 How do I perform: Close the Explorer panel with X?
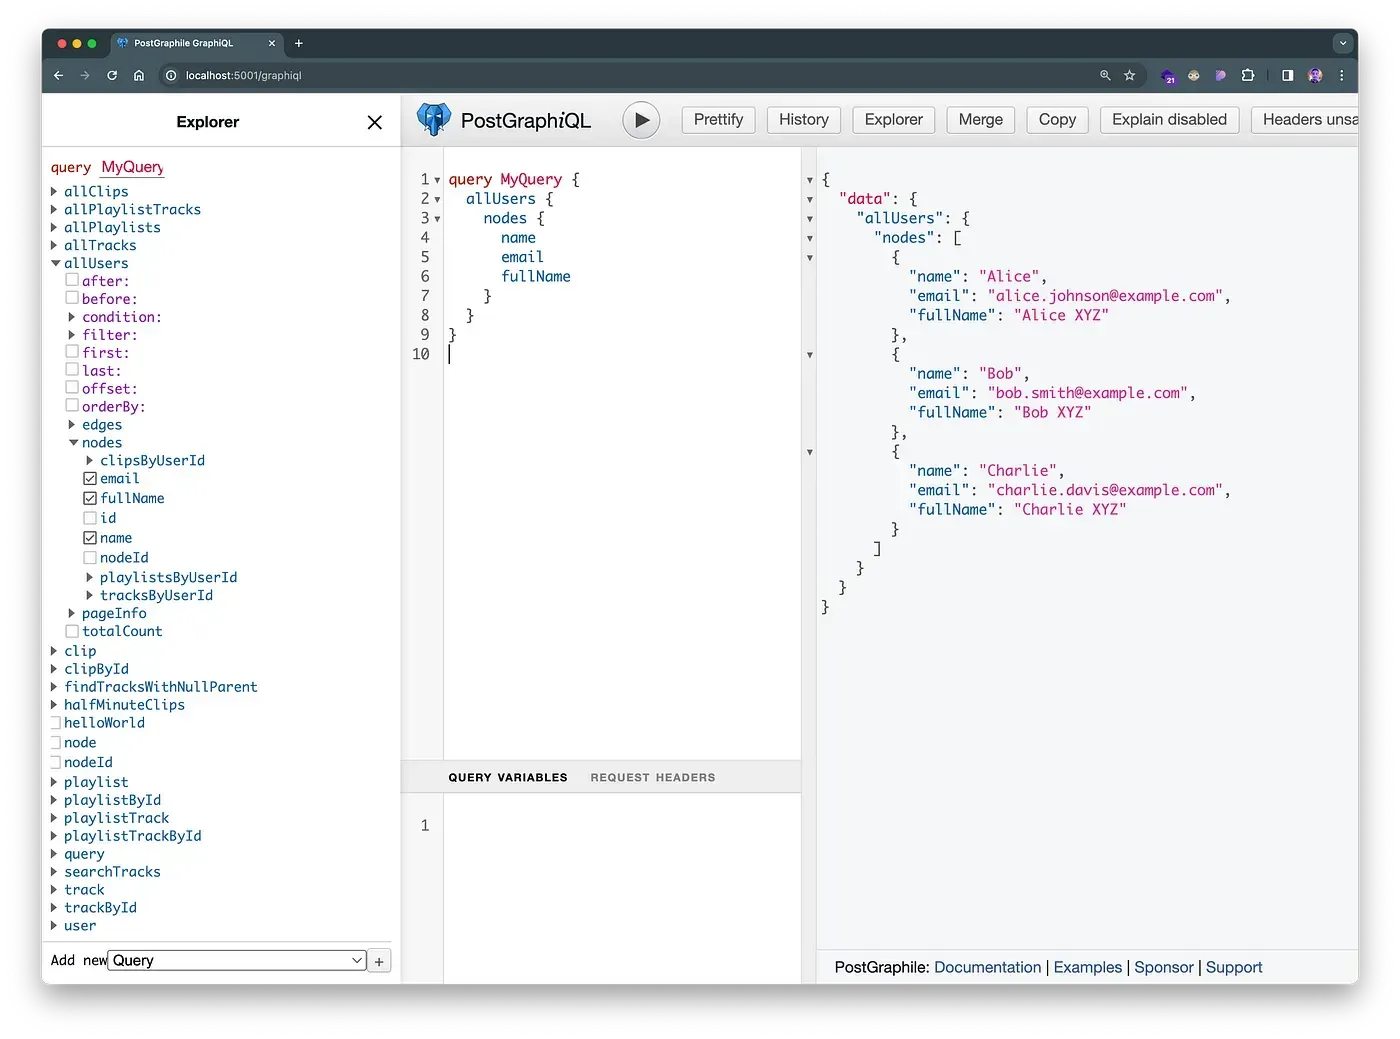tap(375, 122)
